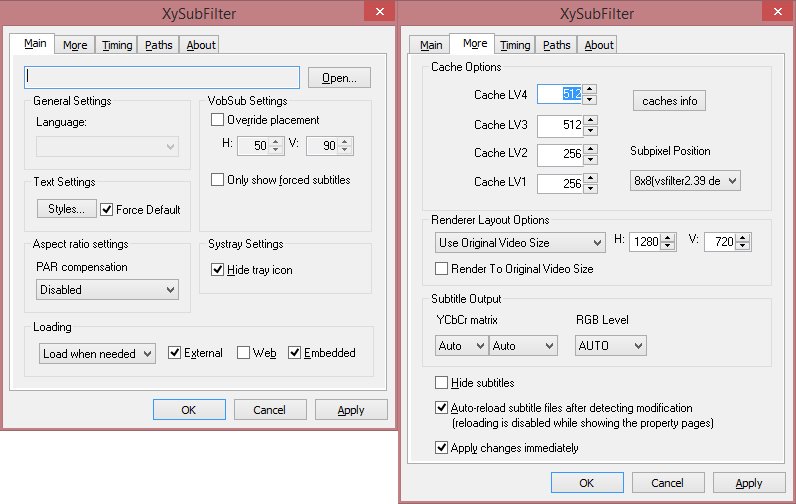Click the Cache LV2 value field

pyautogui.click(x=560, y=154)
